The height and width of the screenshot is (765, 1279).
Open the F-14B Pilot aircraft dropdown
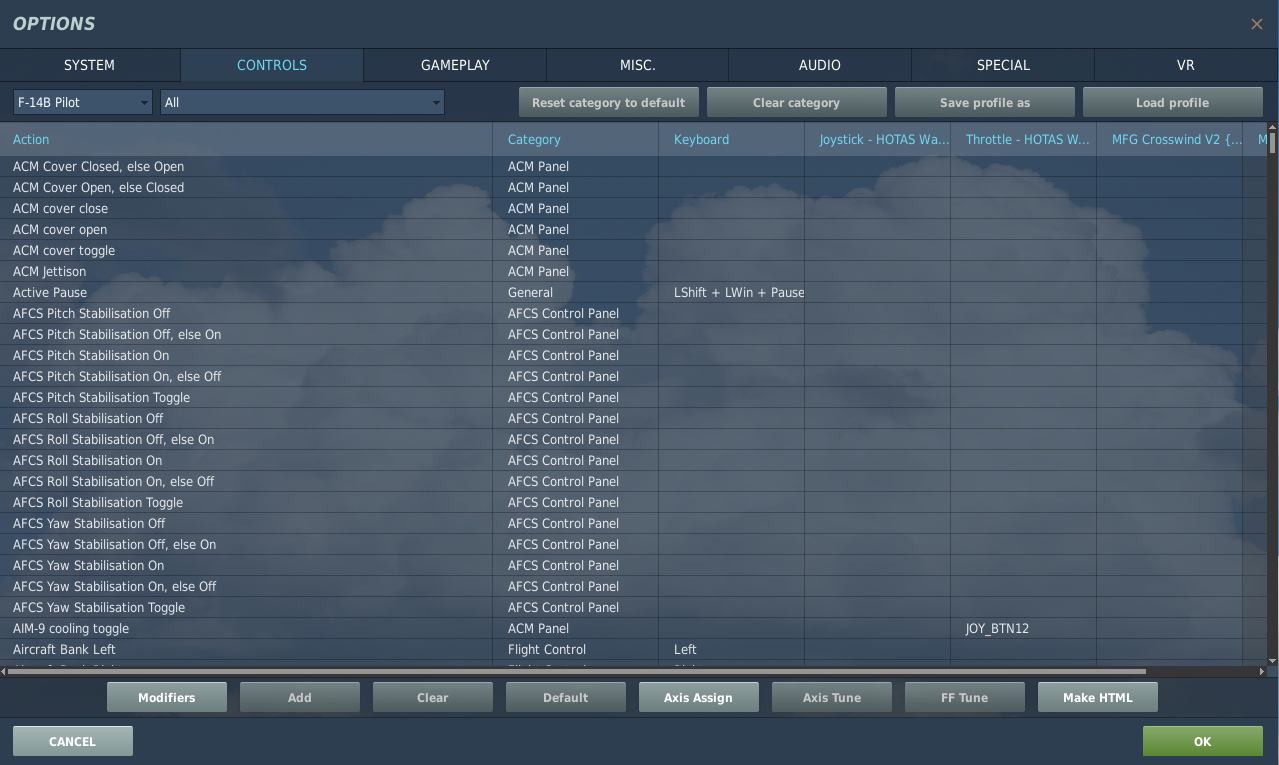pyautogui.click(x=82, y=102)
